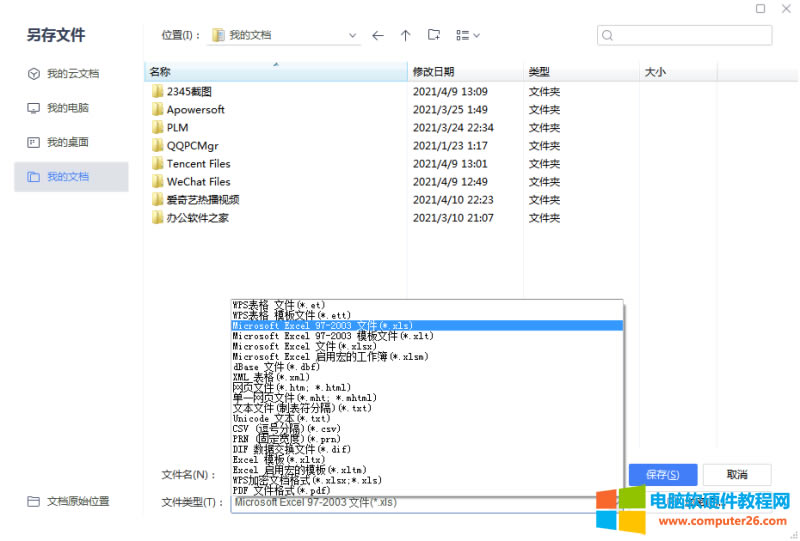Choose PDF 文件格式(*.pdf) format
Image resolution: width=800 pixels, height=541 pixels.
point(427,490)
